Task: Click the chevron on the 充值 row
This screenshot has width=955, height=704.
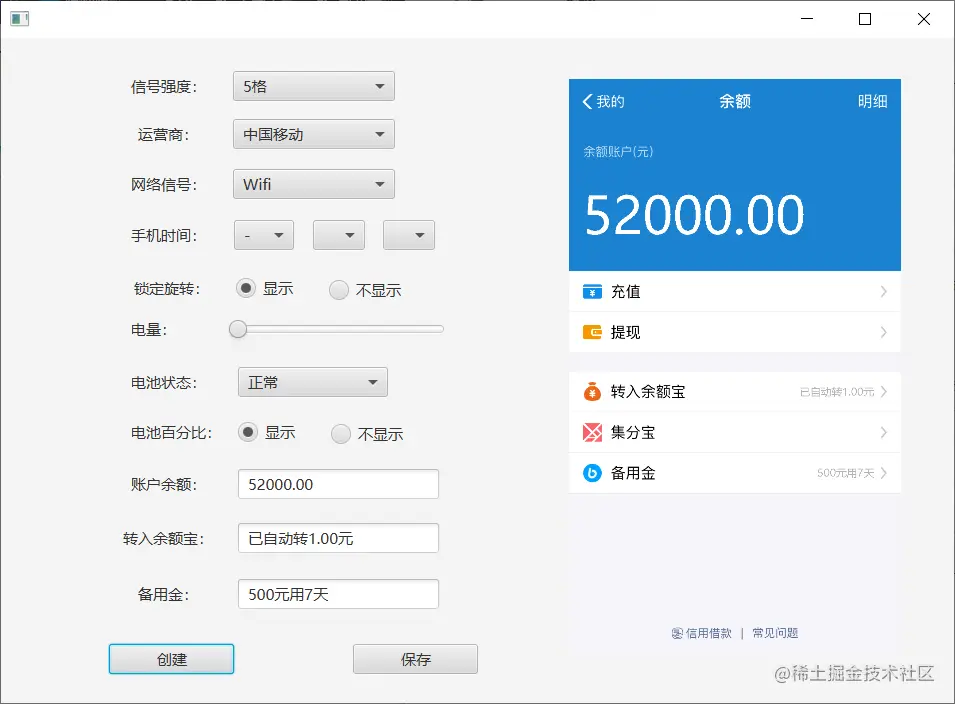Action: tap(884, 292)
